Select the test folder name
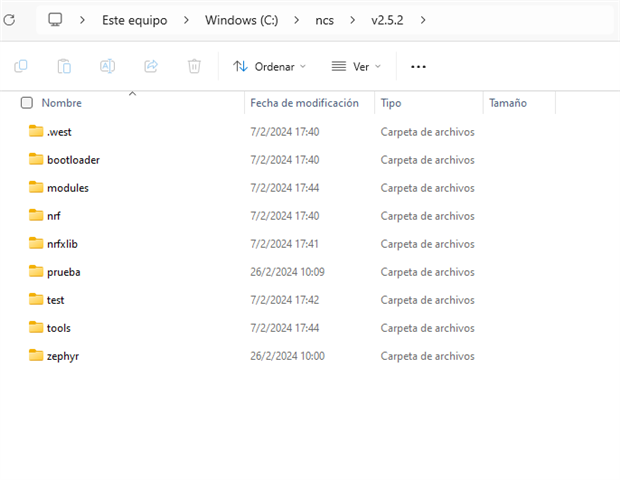This screenshot has width=620, height=480. pyautogui.click(x=55, y=300)
